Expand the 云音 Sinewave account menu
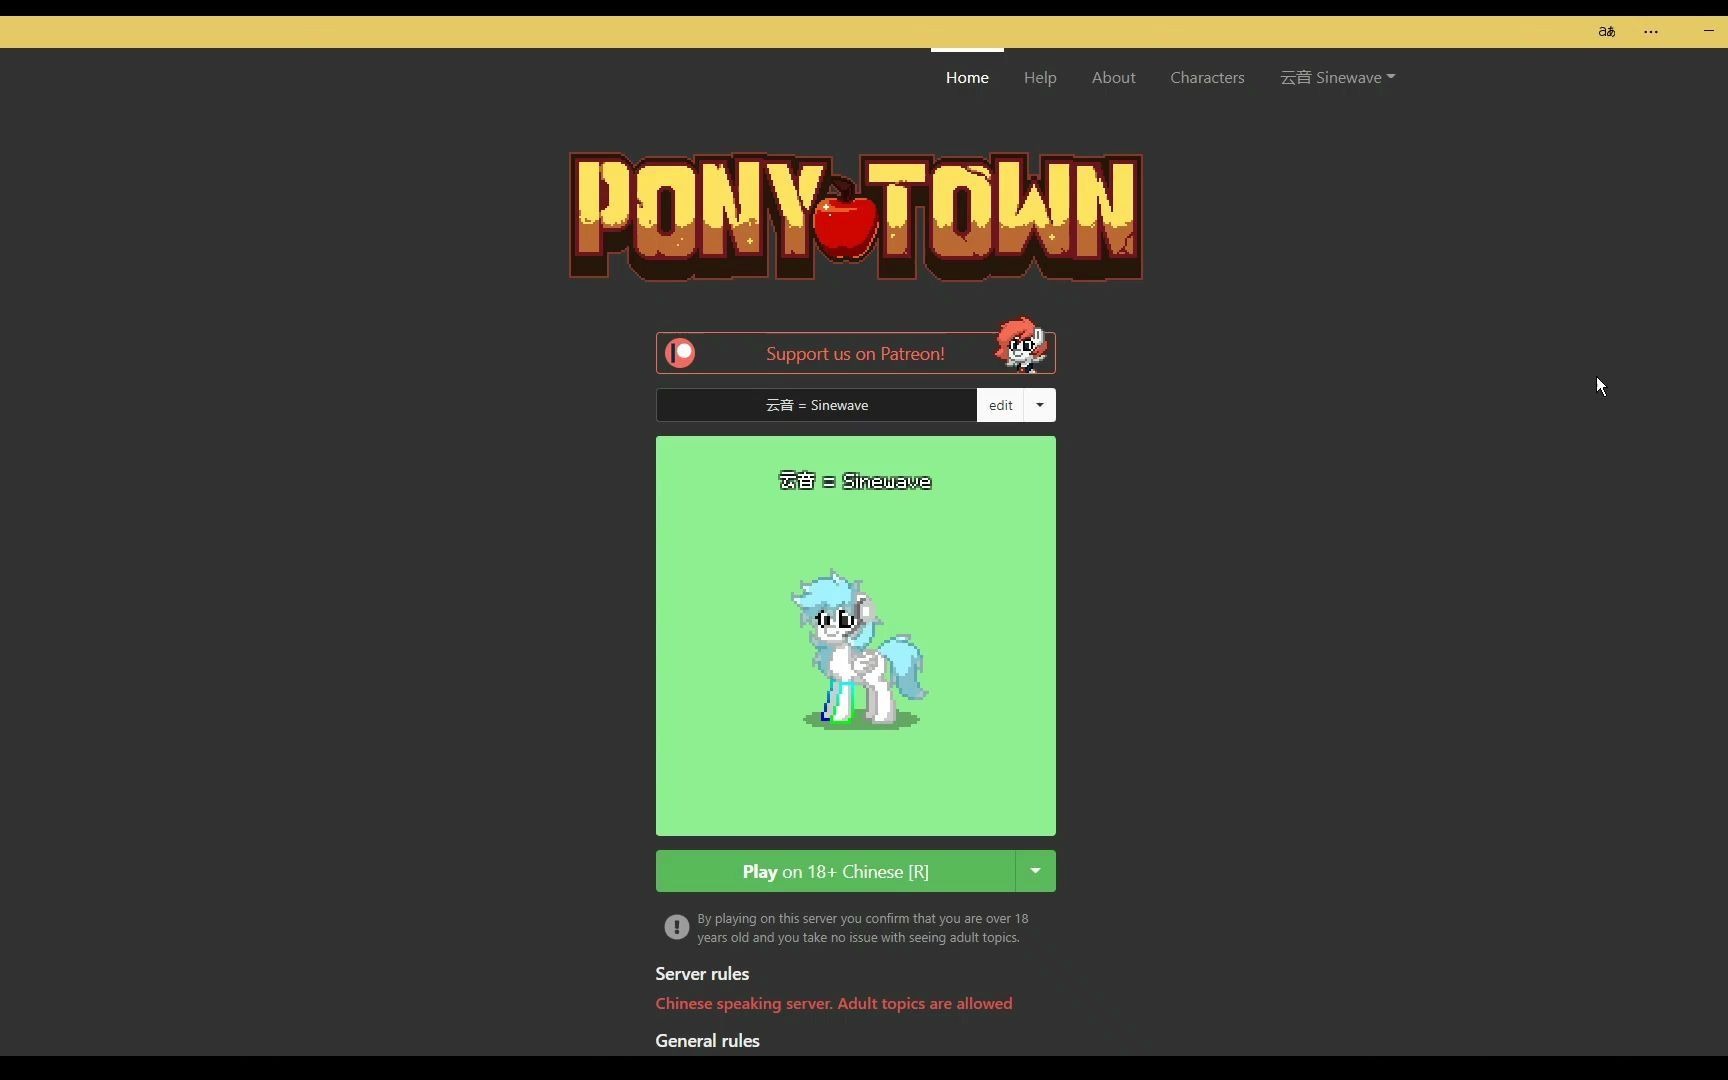 click(1337, 77)
